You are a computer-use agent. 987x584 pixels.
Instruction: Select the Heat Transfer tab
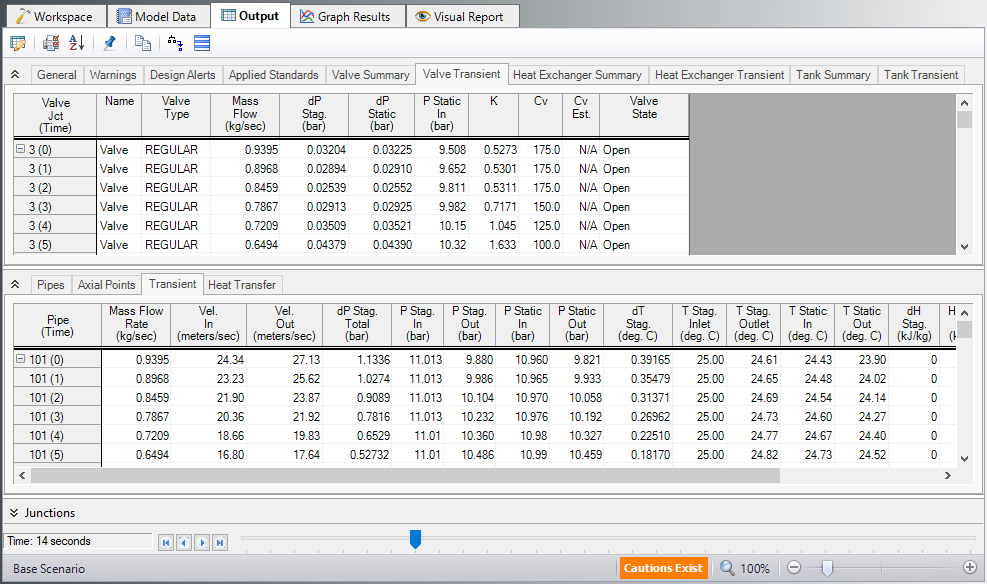[242, 285]
